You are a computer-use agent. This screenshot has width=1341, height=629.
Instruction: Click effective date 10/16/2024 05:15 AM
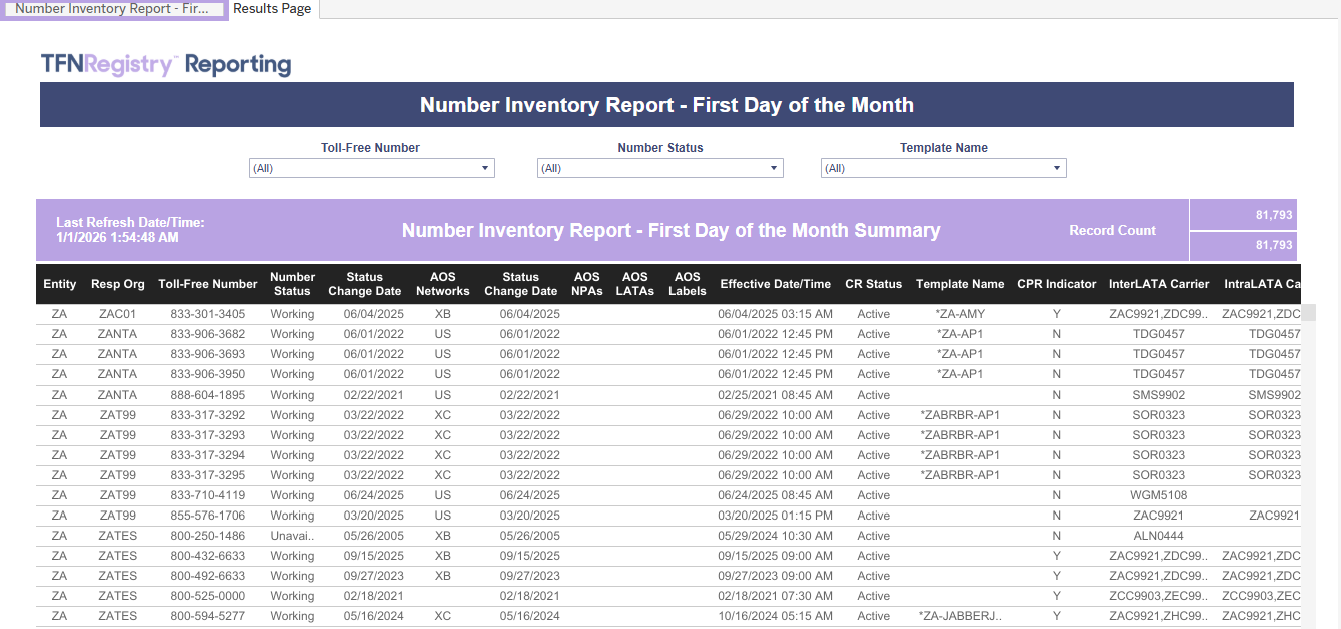(x=776, y=616)
